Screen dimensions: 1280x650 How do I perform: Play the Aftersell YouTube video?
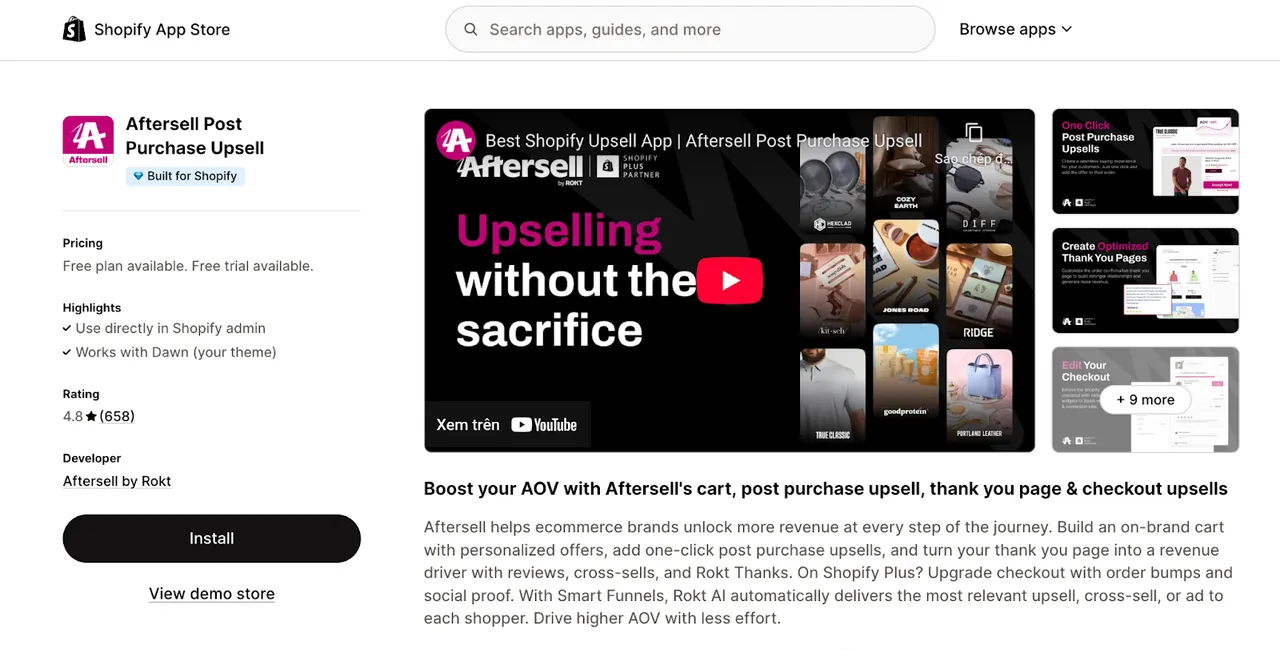click(x=730, y=281)
